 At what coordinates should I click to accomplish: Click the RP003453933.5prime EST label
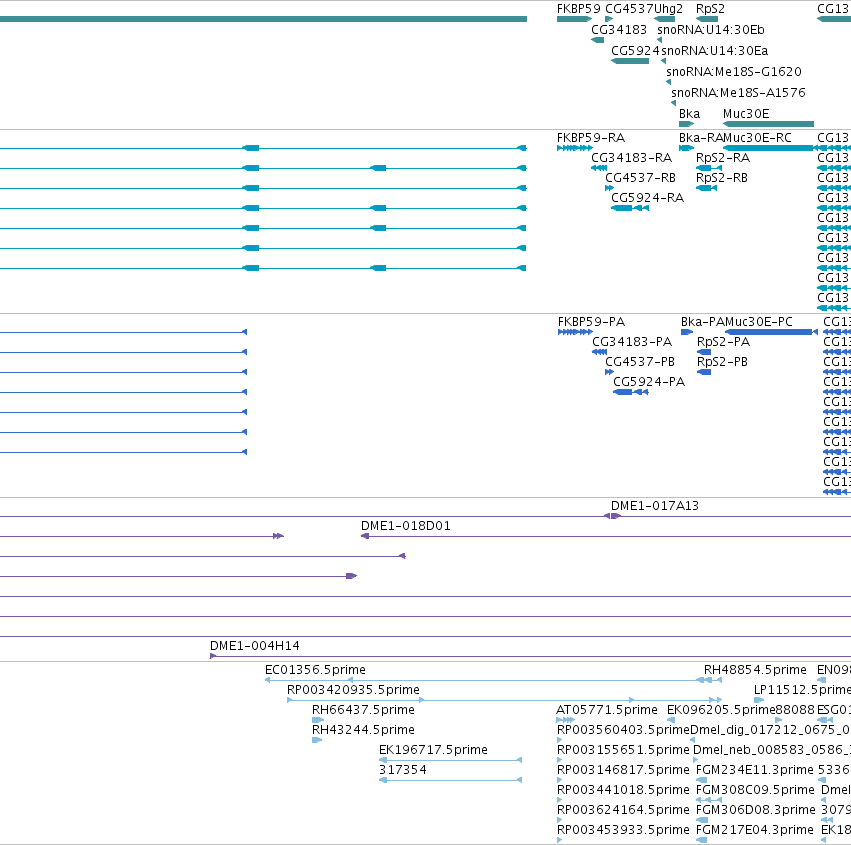pyautogui.click(x=623, y=830)
